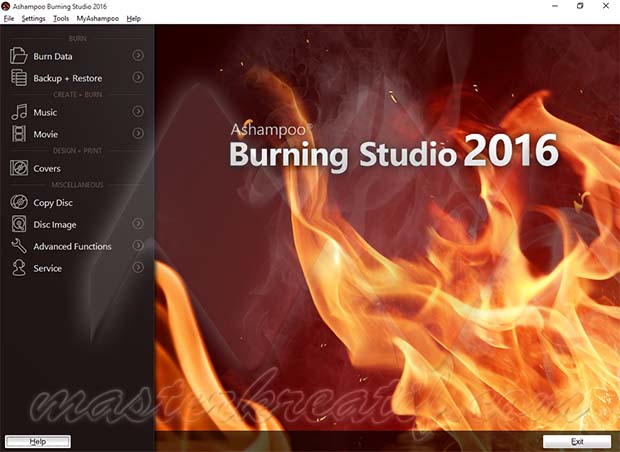Click the Advanced Functions wrench icon
620x452 pixels.
point(19,246)
